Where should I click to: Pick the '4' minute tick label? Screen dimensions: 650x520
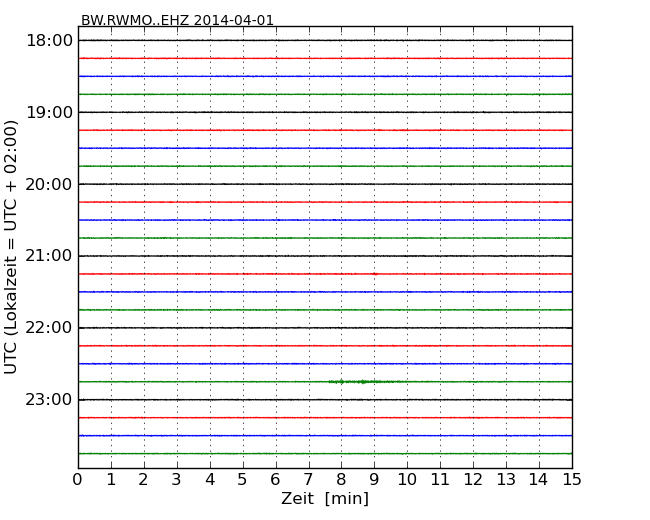point(210,480)
